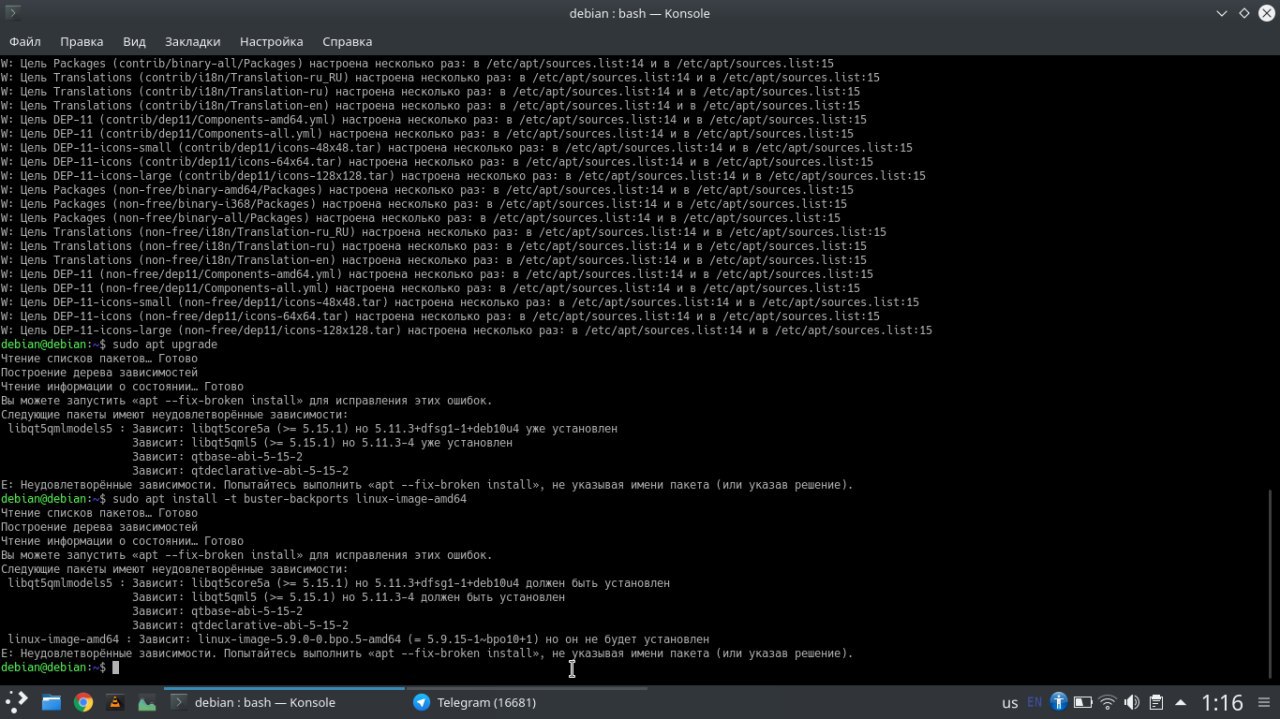Click the contrib 'icons-128x128.tar' warning line
The height and width of the screenshot is (719, 1280).
click(x=463, y=175)
